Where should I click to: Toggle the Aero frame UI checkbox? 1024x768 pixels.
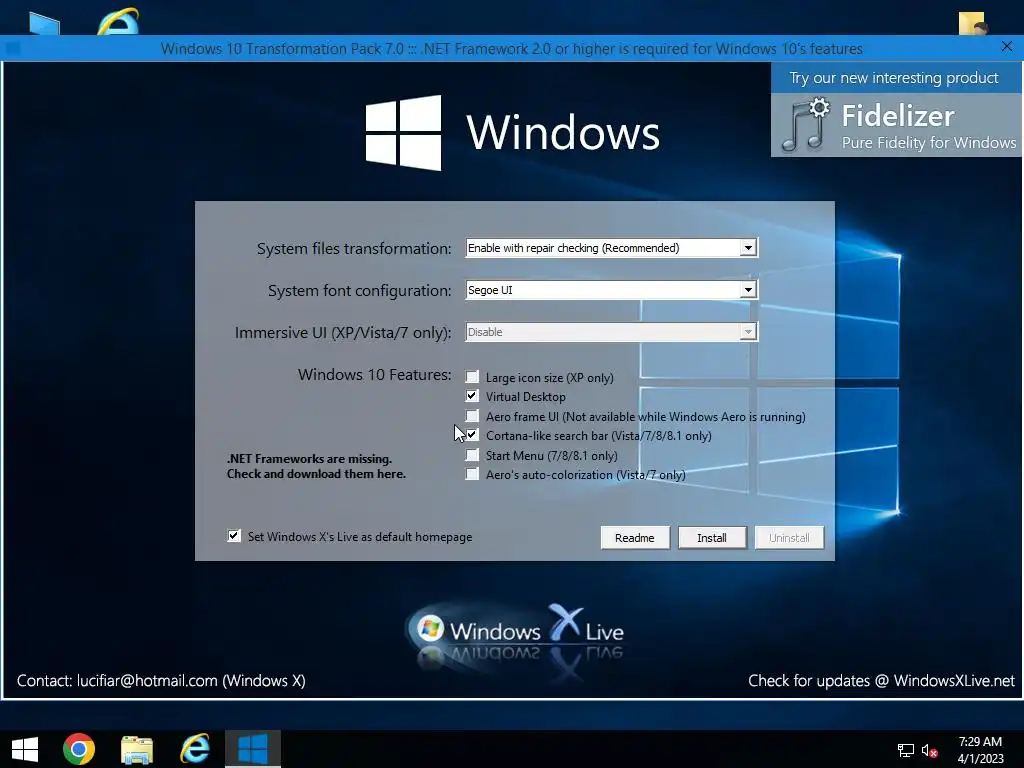472,416
